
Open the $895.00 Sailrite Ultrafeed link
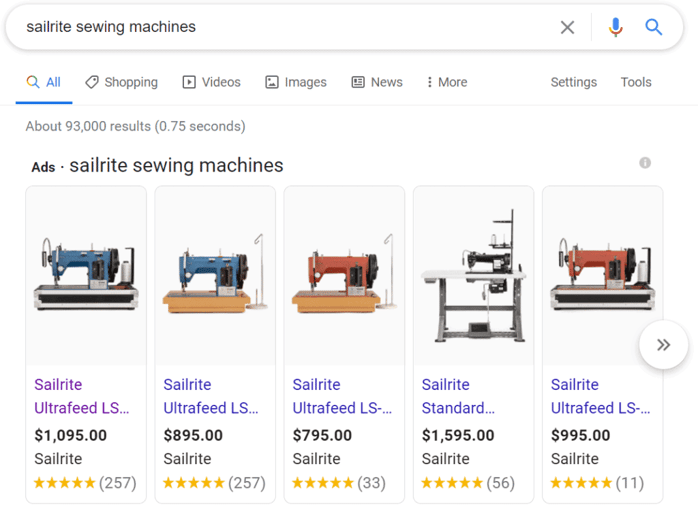click(211, 396)
